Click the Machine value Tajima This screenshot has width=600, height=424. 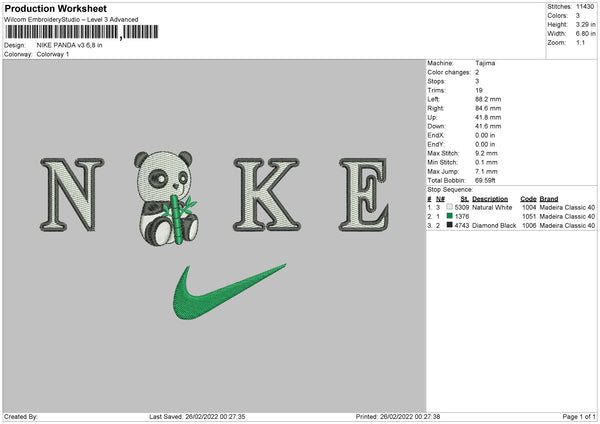[x=485, y=63]
